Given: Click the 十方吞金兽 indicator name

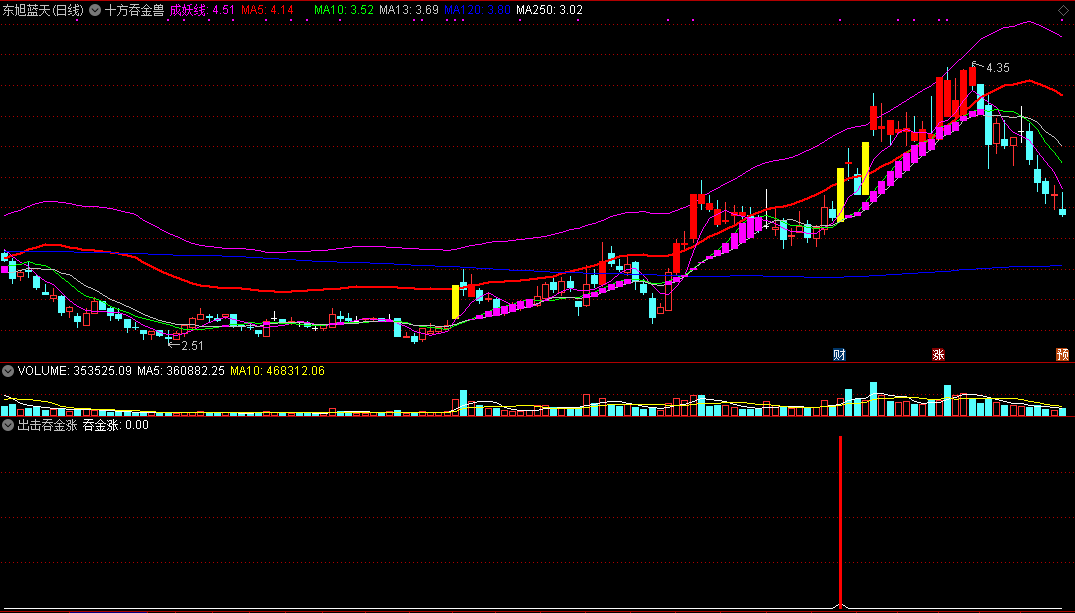Looking at the screenshot, I should click(x=134, y=10).
